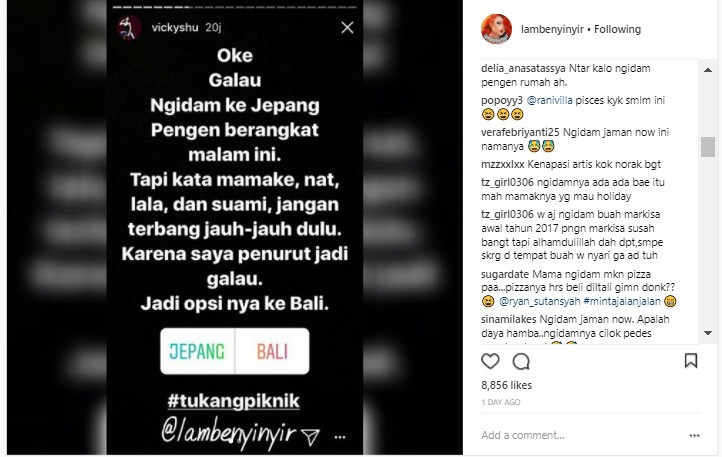Click the comments scroll down arrow
This screenshot has width=722, height=457.
[x=708, y=333]
